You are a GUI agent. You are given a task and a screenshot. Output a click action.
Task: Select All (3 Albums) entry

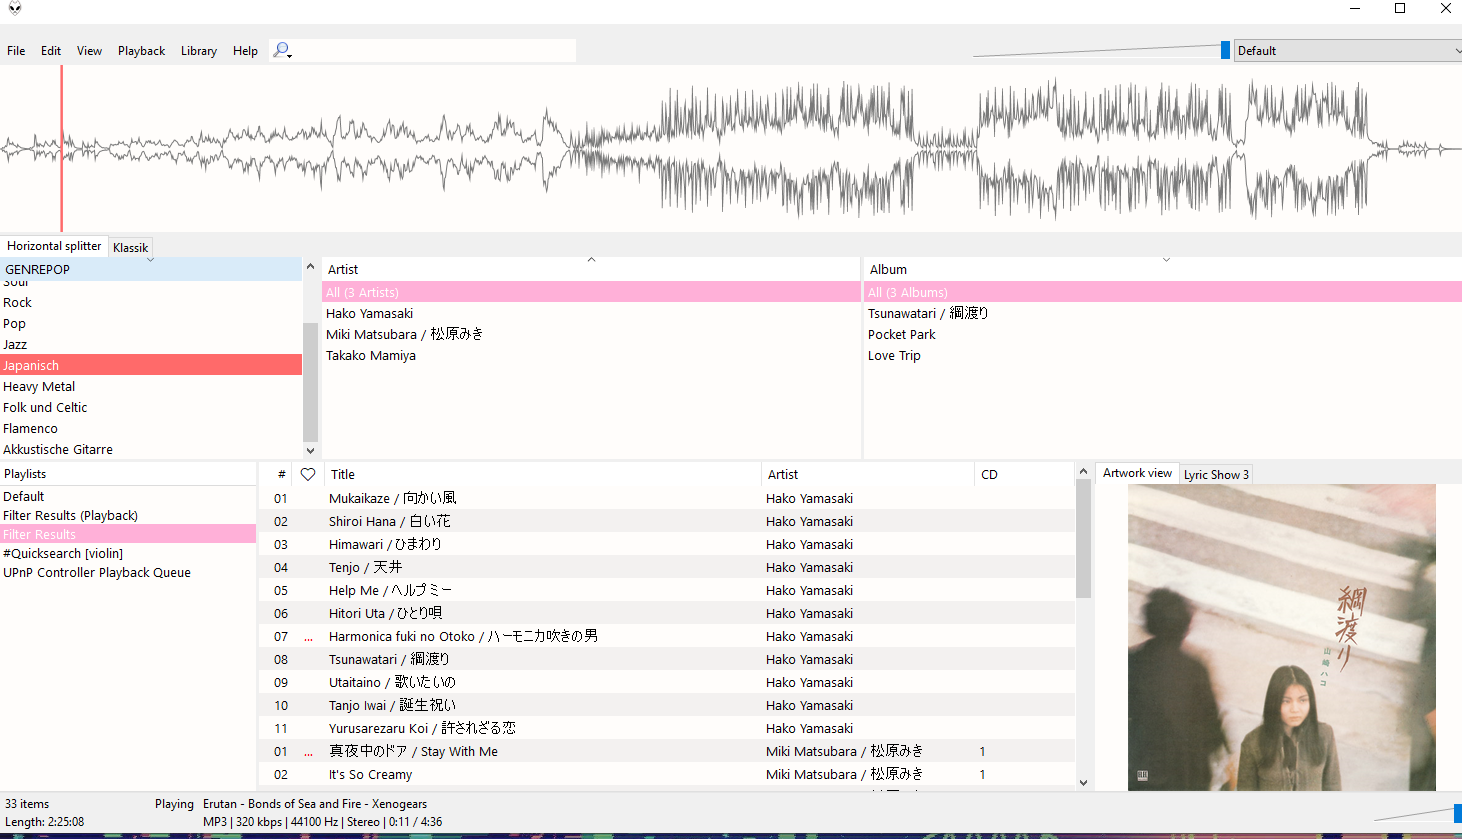click(1163, 292)
